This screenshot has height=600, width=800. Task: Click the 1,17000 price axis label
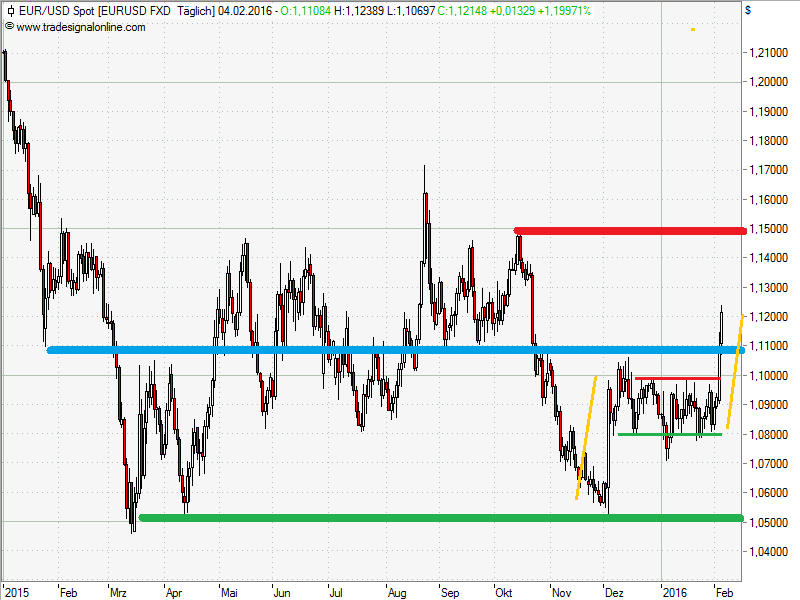pos(768,170)
